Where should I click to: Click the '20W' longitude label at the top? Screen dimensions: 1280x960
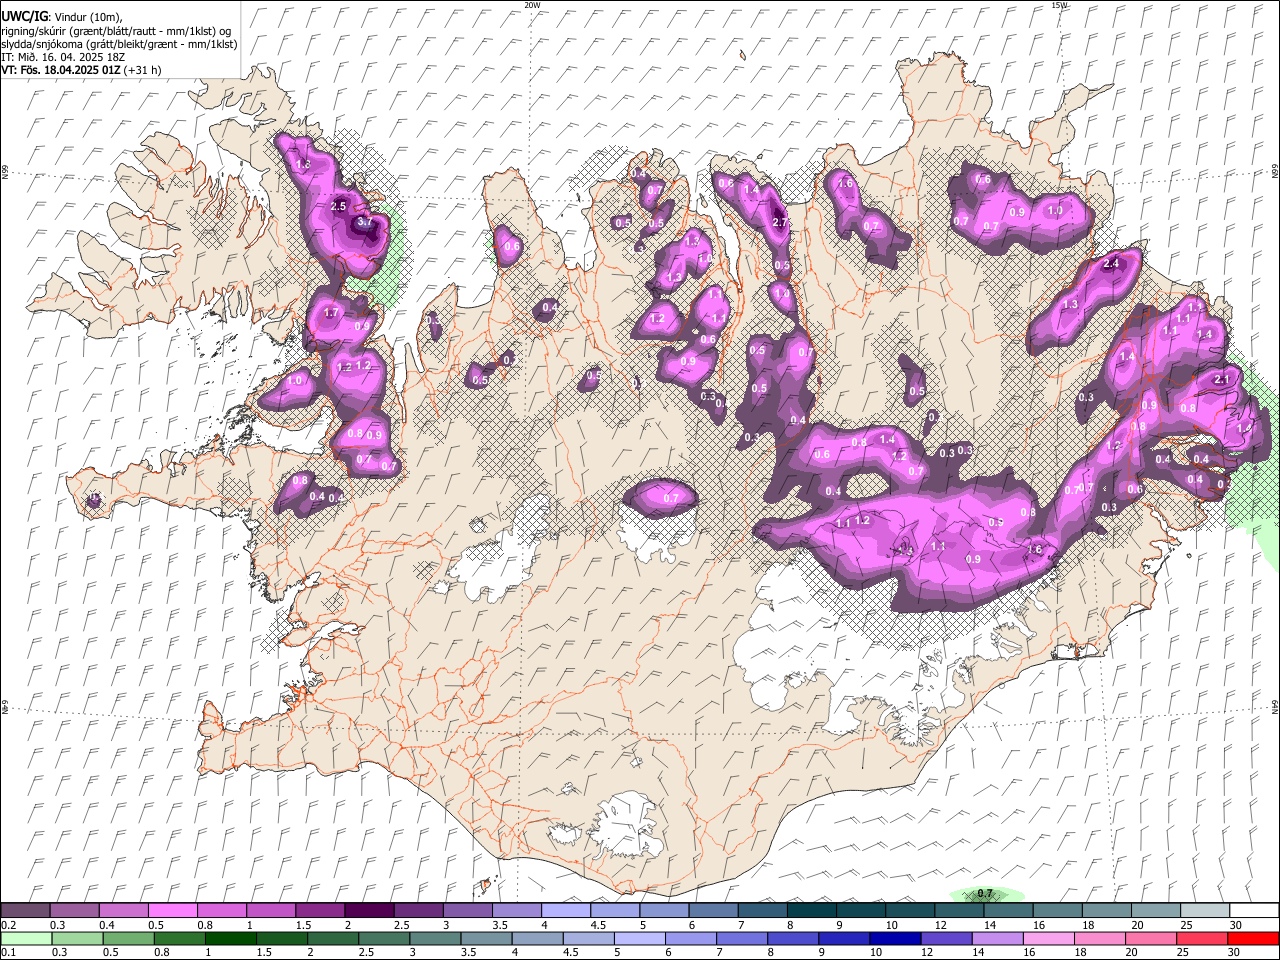(533, 5)
